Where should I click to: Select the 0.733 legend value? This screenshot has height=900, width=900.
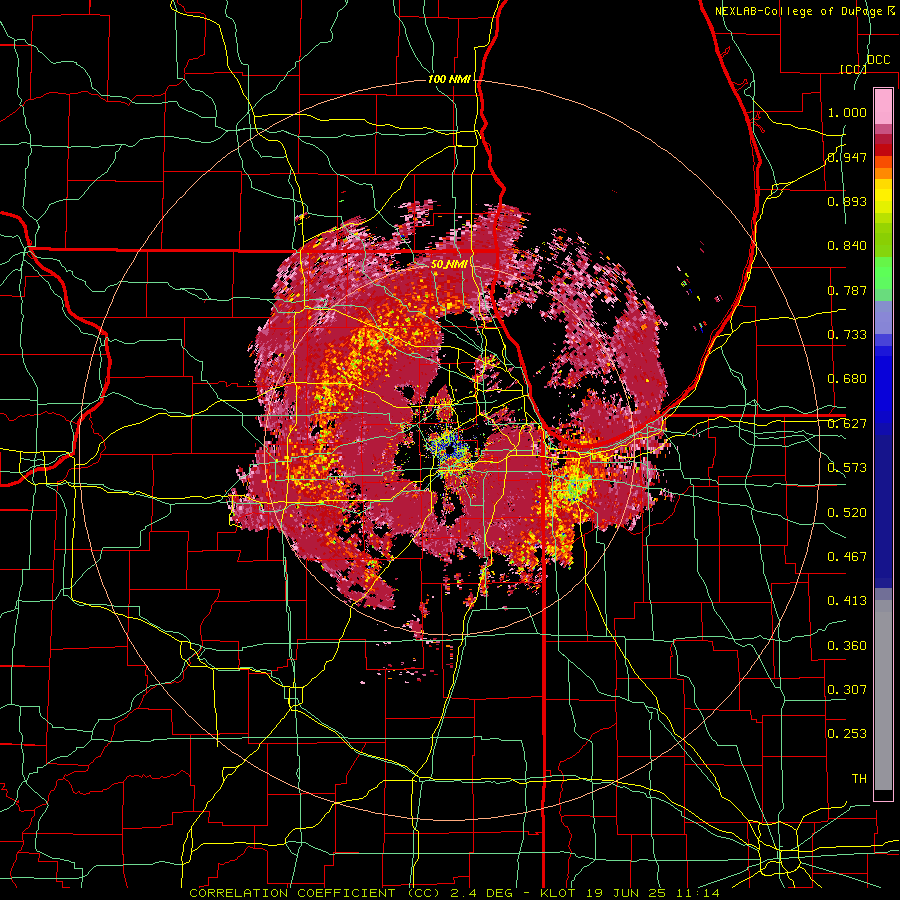coord(847,335)
